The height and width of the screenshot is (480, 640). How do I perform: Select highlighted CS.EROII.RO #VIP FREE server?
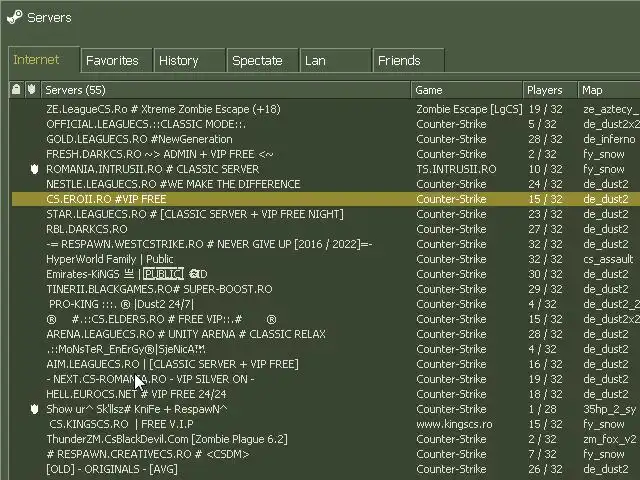click(326, 199)
